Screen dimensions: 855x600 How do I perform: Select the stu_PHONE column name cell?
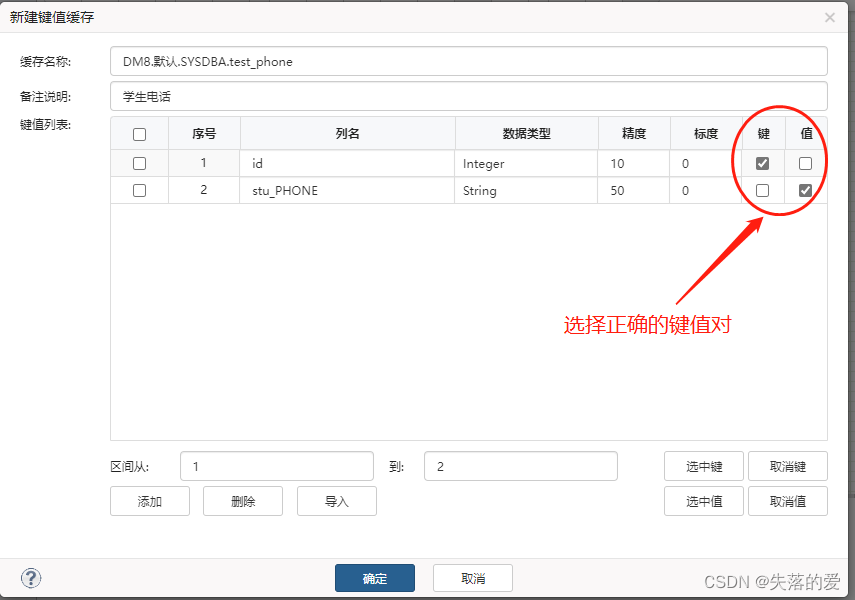click(x=347, y=190)
